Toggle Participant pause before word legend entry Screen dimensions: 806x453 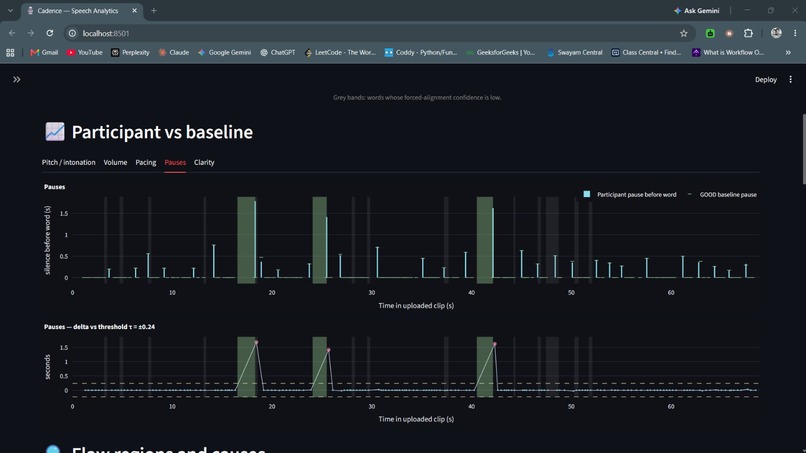(x=630, y=194)
